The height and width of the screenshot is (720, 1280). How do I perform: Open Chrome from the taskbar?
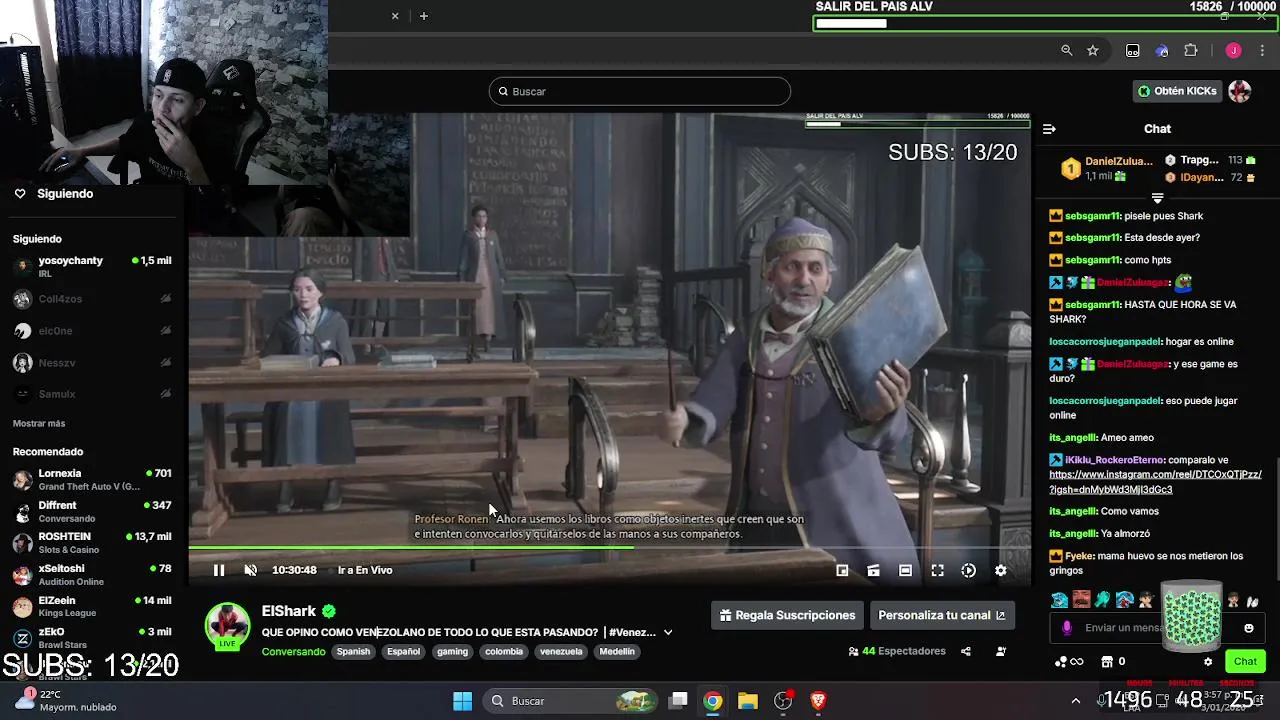point(712,701)
